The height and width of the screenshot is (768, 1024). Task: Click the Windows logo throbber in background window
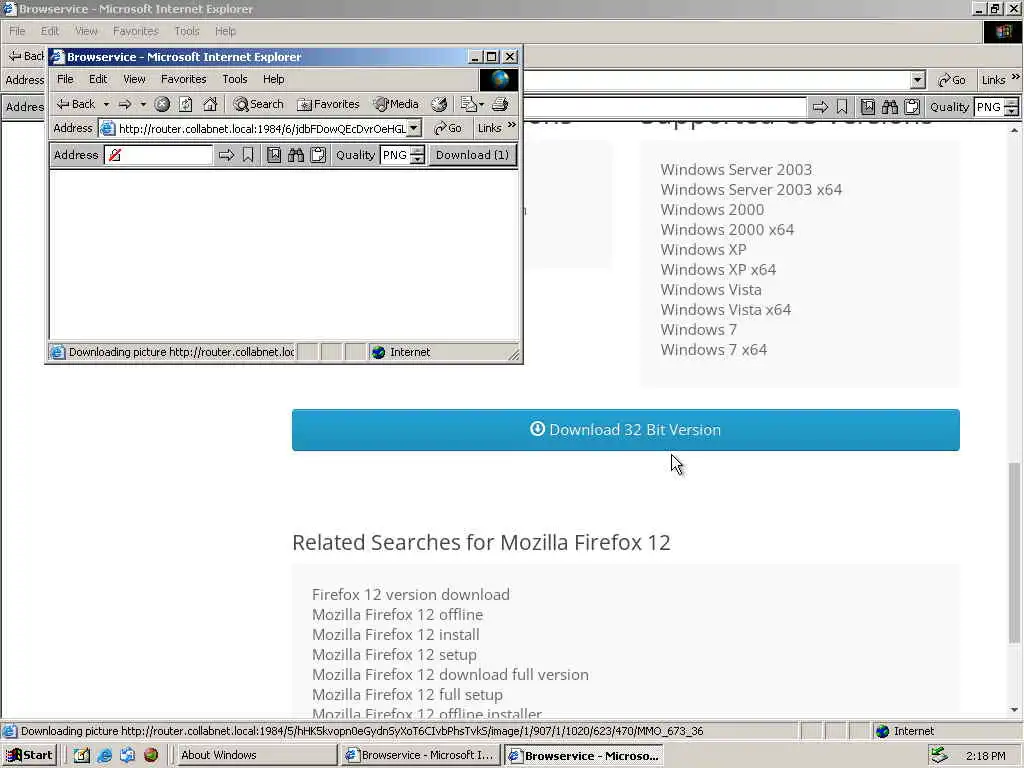point(1003,31)
